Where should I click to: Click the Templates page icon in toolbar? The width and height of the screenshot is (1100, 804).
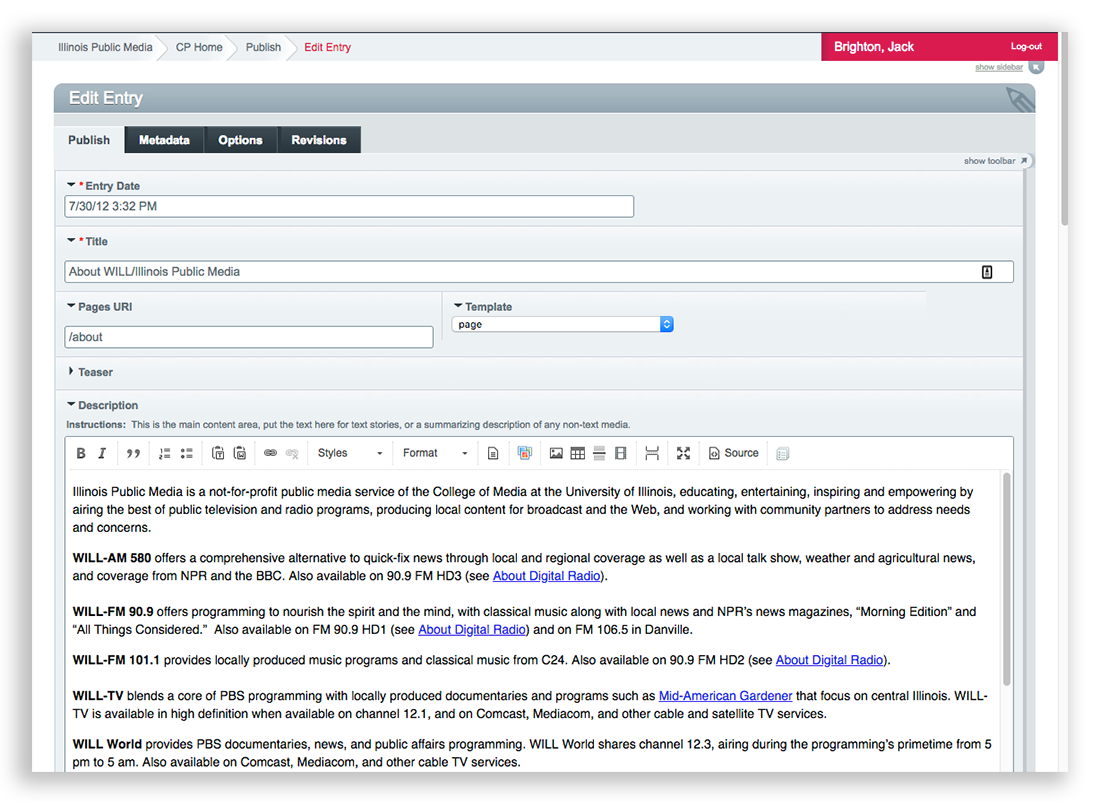tap(493, 453)
